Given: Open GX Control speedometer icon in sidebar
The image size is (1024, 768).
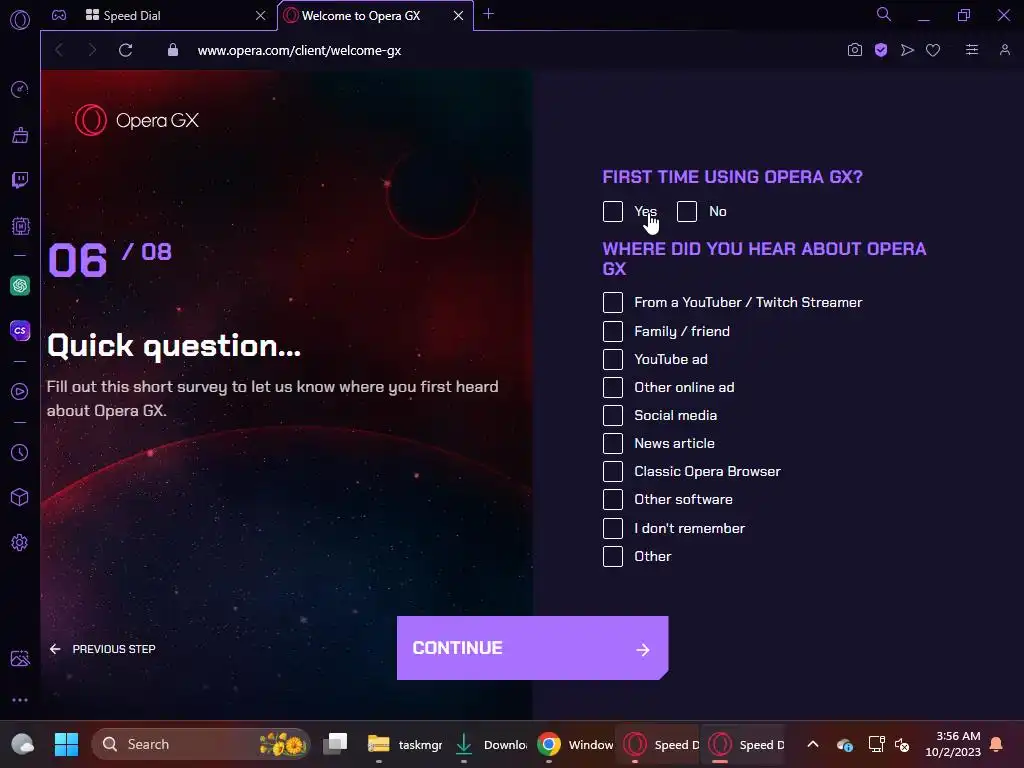Looking at the screenshot, I should [x=20, y=89].
